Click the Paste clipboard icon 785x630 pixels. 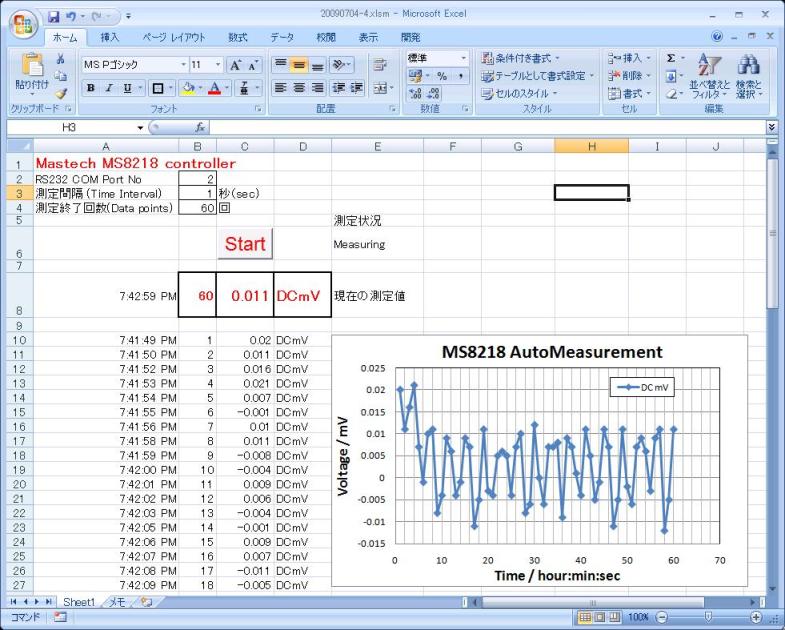[33, 65]
